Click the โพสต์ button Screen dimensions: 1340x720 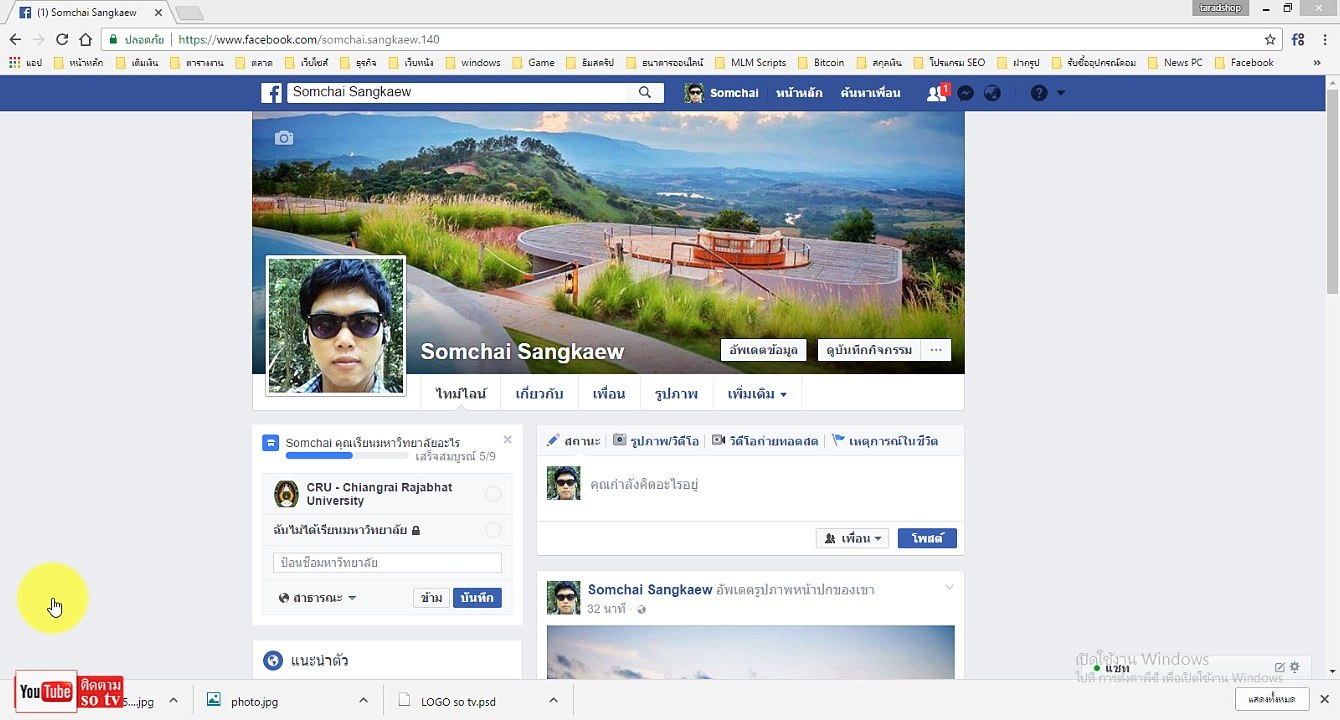click(927, 538)
